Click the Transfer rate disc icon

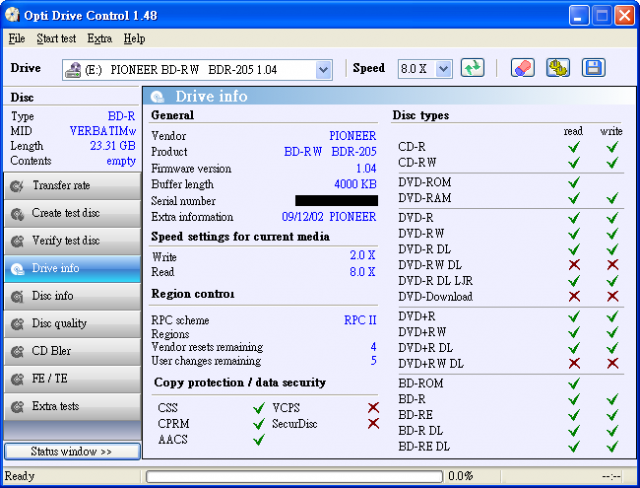(x=17, y=186)
